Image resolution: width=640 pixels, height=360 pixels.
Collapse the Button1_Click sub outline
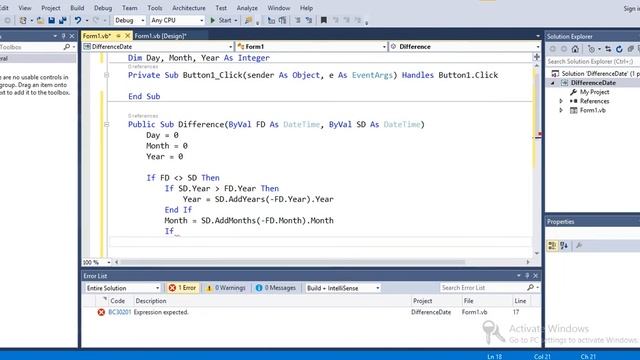(107, 75)
